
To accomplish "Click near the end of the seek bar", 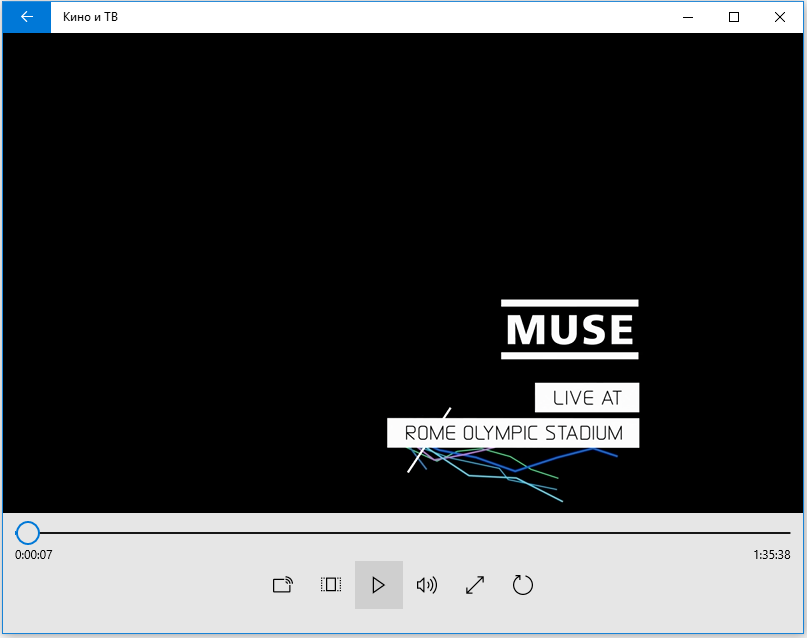I will coord(770,533).
